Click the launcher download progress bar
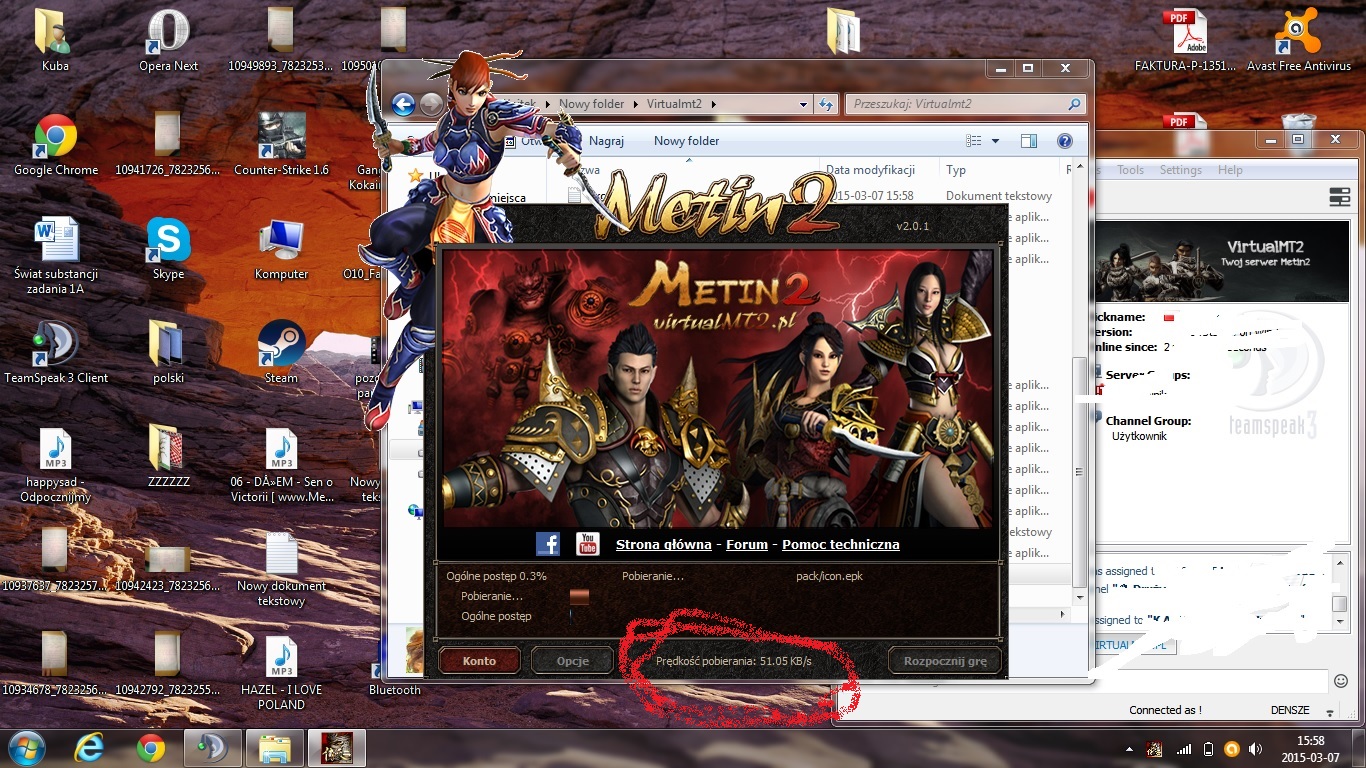 [579, 596]
